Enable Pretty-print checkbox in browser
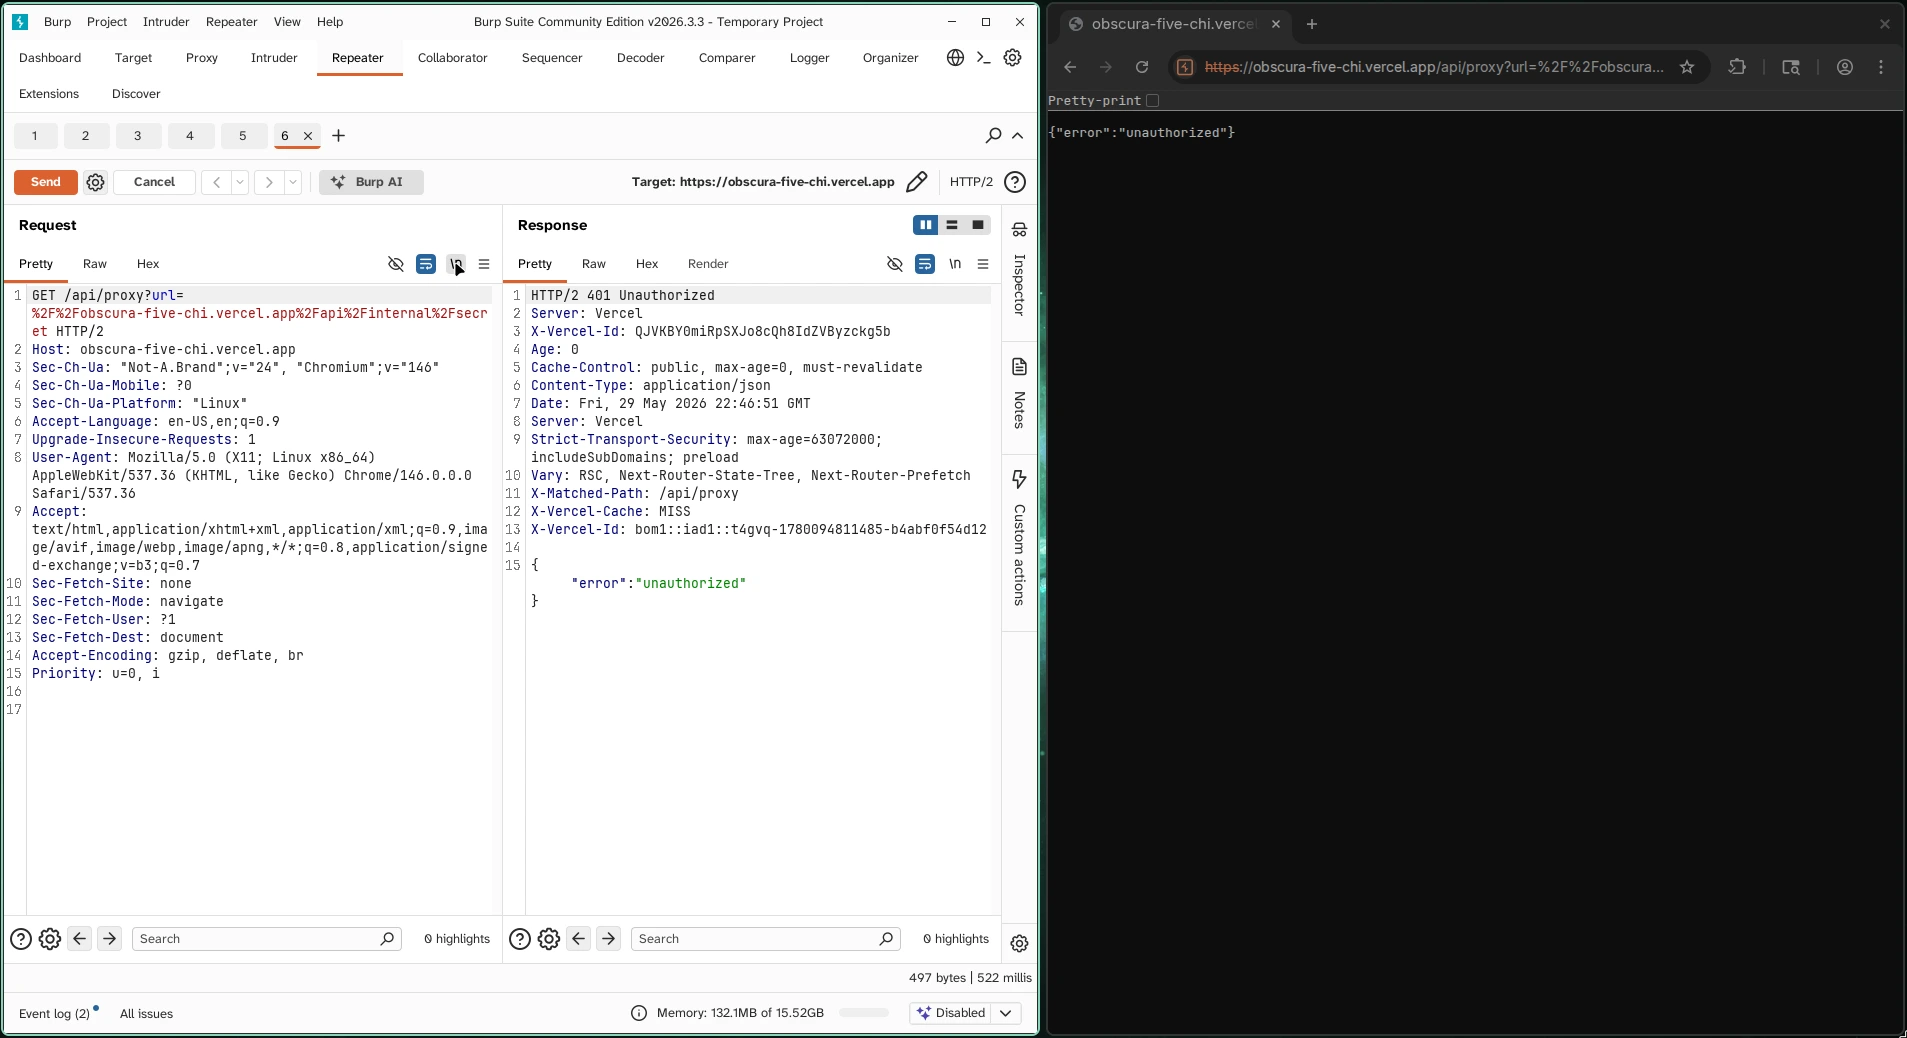The image size is (1907, 1038). [x=1153, y=100]
